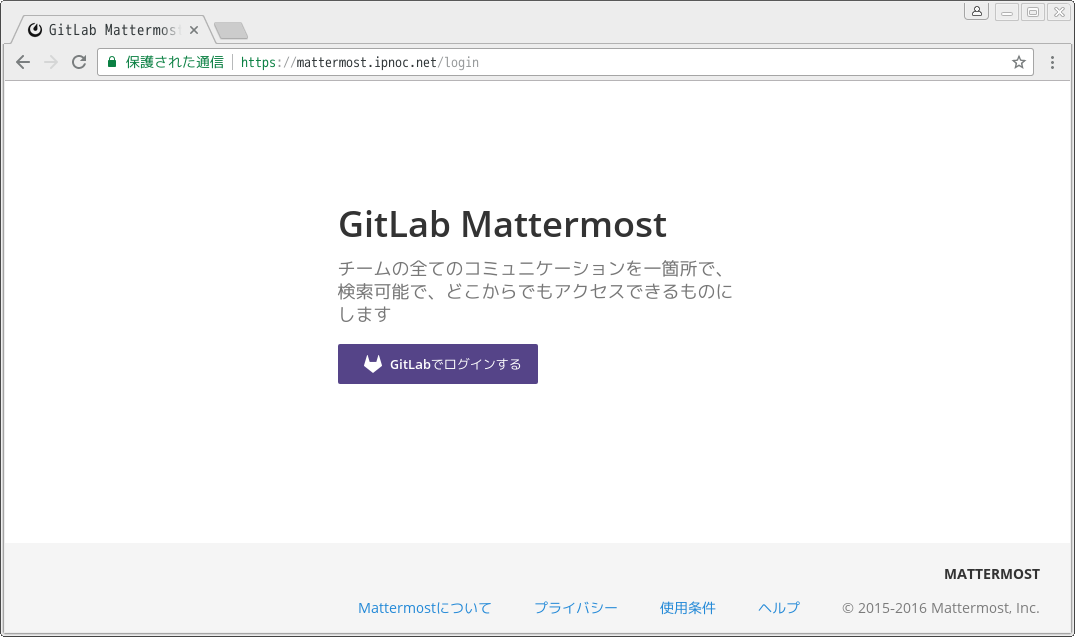Click the back navigation arrow
This screenshot has width=1075, height=637.
click(x=22, y=62)
